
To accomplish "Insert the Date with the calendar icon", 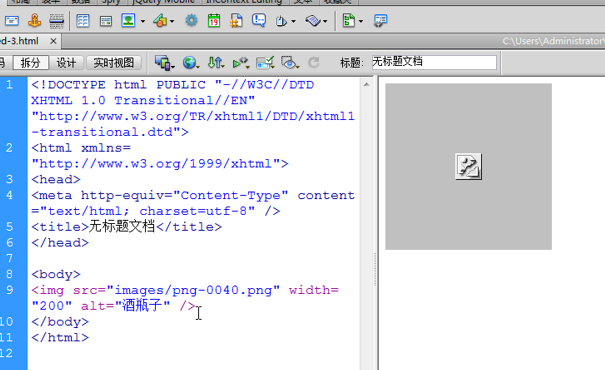I will pos(214,20).
